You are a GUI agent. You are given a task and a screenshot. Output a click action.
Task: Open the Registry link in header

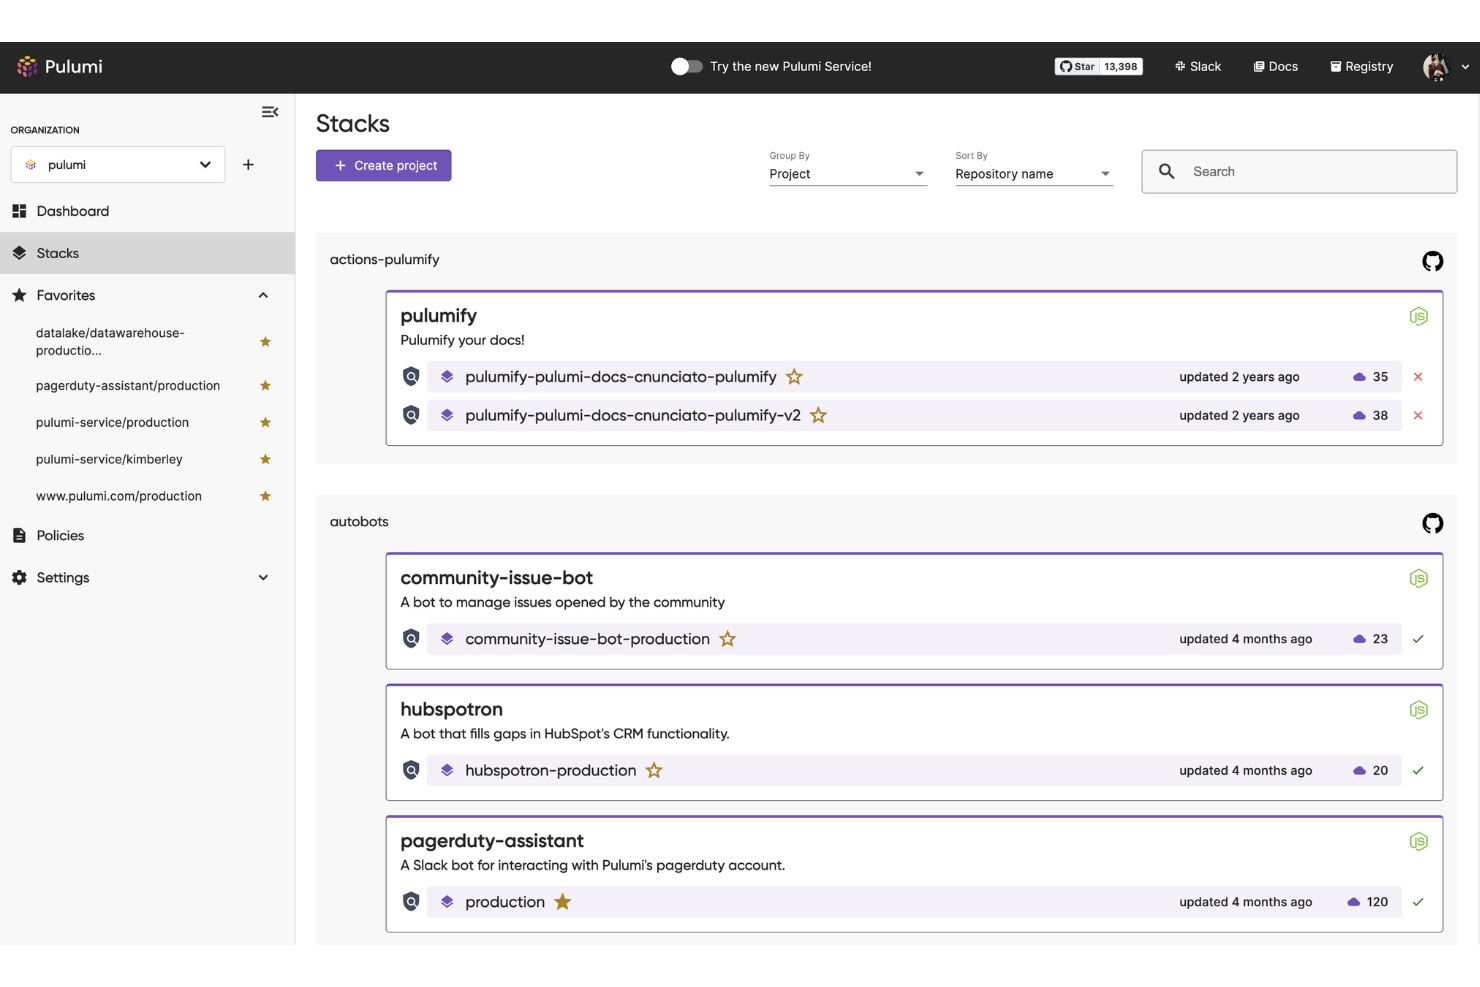click(x=1361, y=67)
